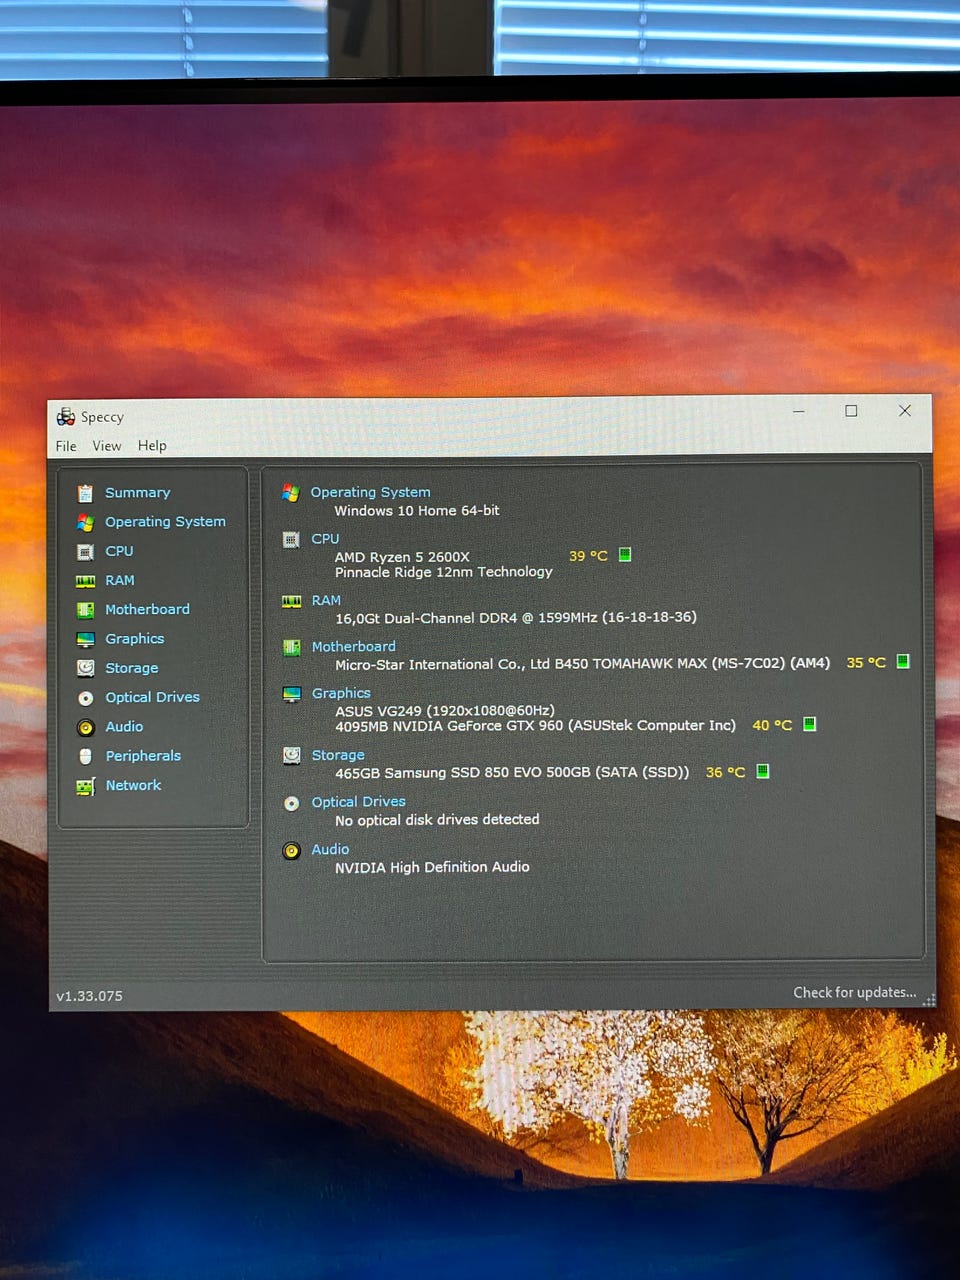
Task: Click the Summary clipboard icon in sidebar
Action: tap(85, 493)
